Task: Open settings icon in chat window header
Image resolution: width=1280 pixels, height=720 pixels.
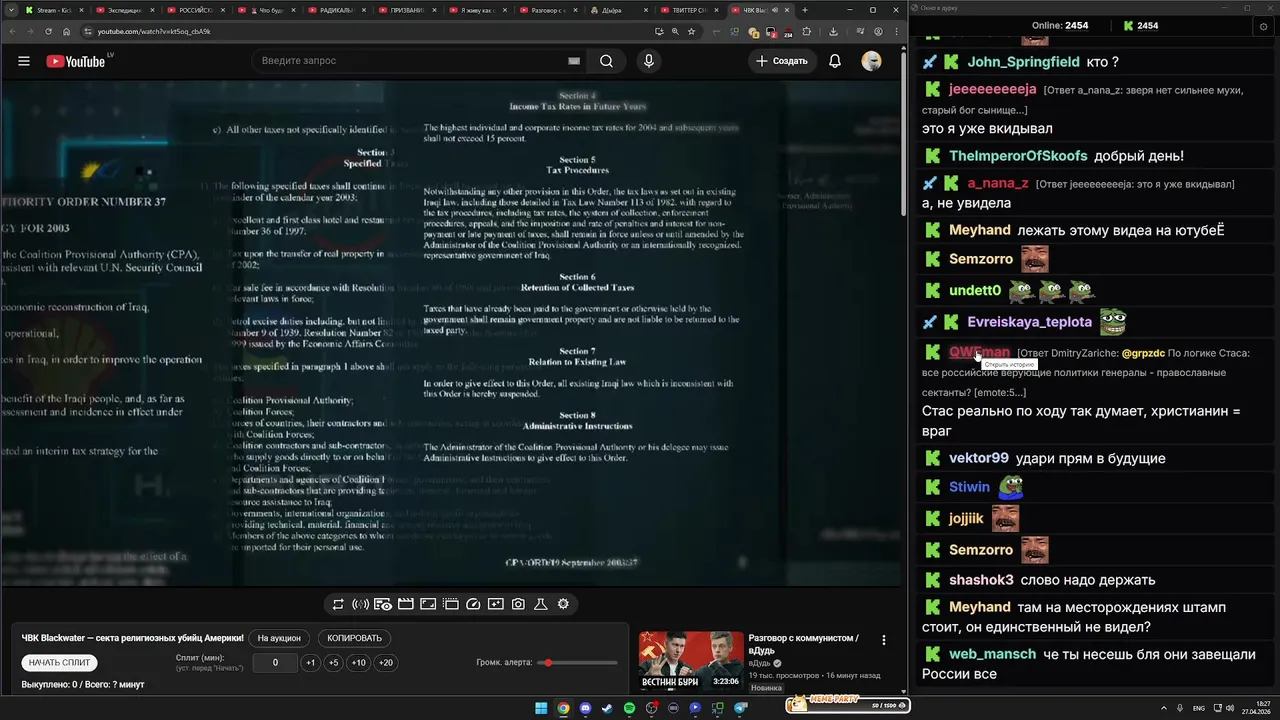Action: point(1263,26)
